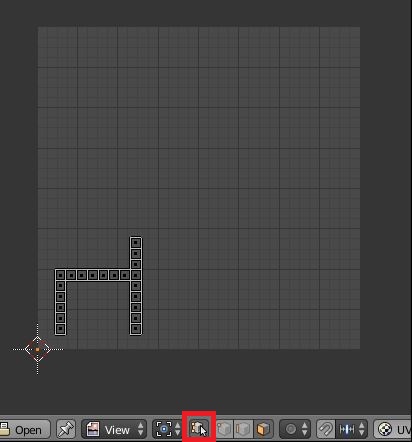Open the UV map selector
This screenshot has height=442, width=412.
(x=393, y=429)
